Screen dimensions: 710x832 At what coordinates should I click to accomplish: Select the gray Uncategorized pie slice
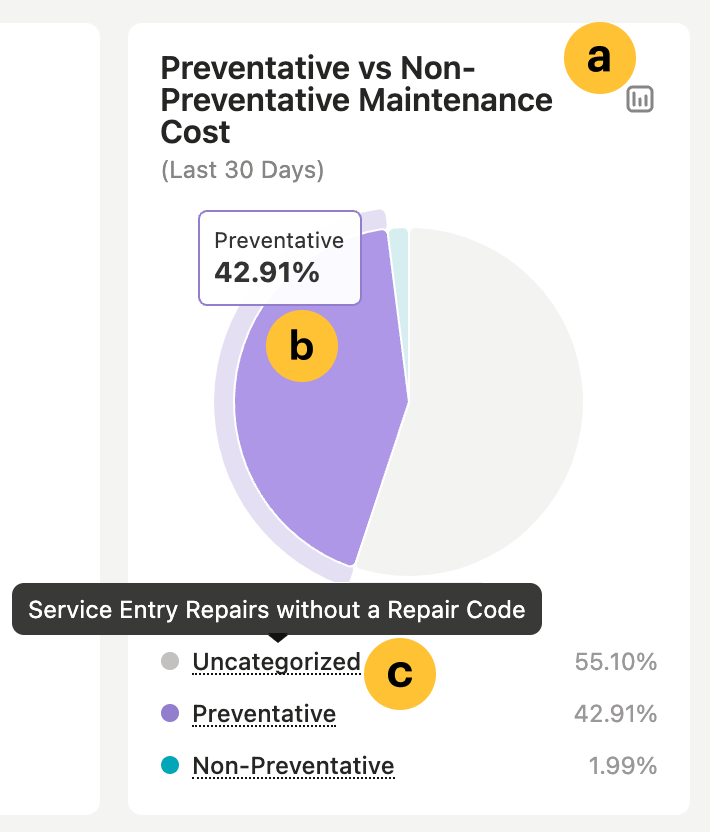pyautogui.click(x=490, y=400)
